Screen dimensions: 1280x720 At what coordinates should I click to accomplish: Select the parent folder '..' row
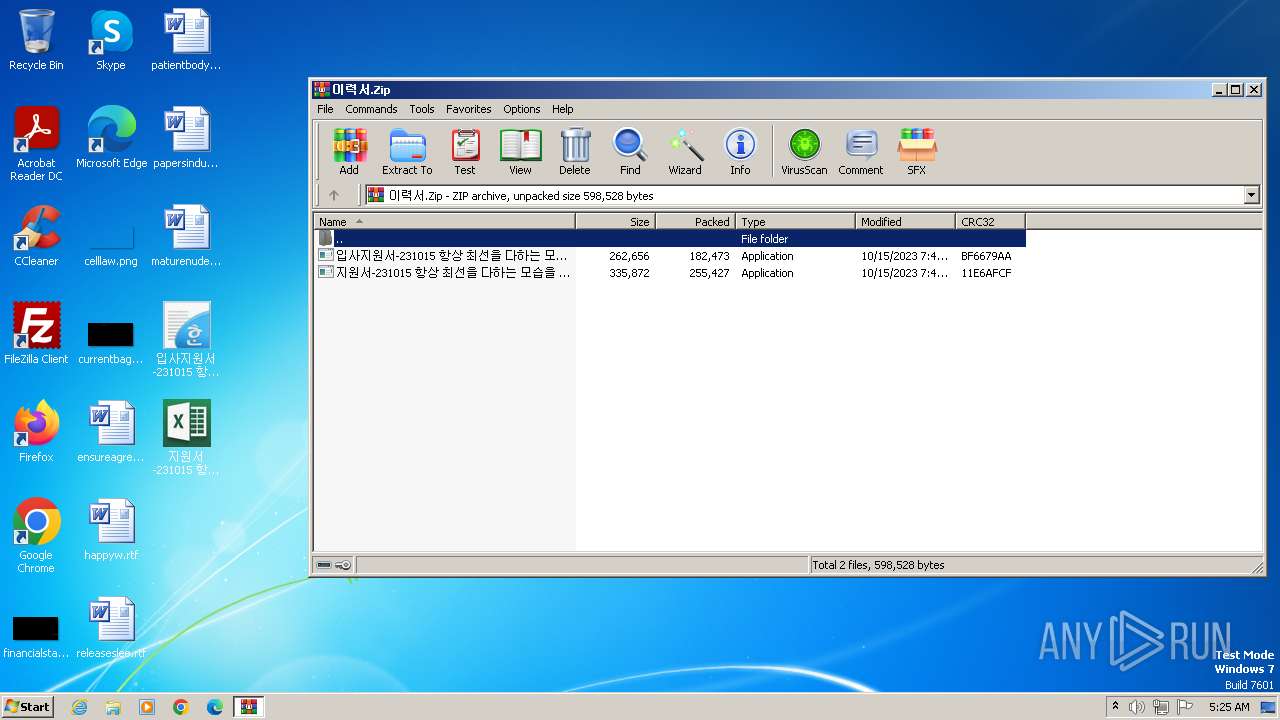pyautogui.click(x=670, y=239)
